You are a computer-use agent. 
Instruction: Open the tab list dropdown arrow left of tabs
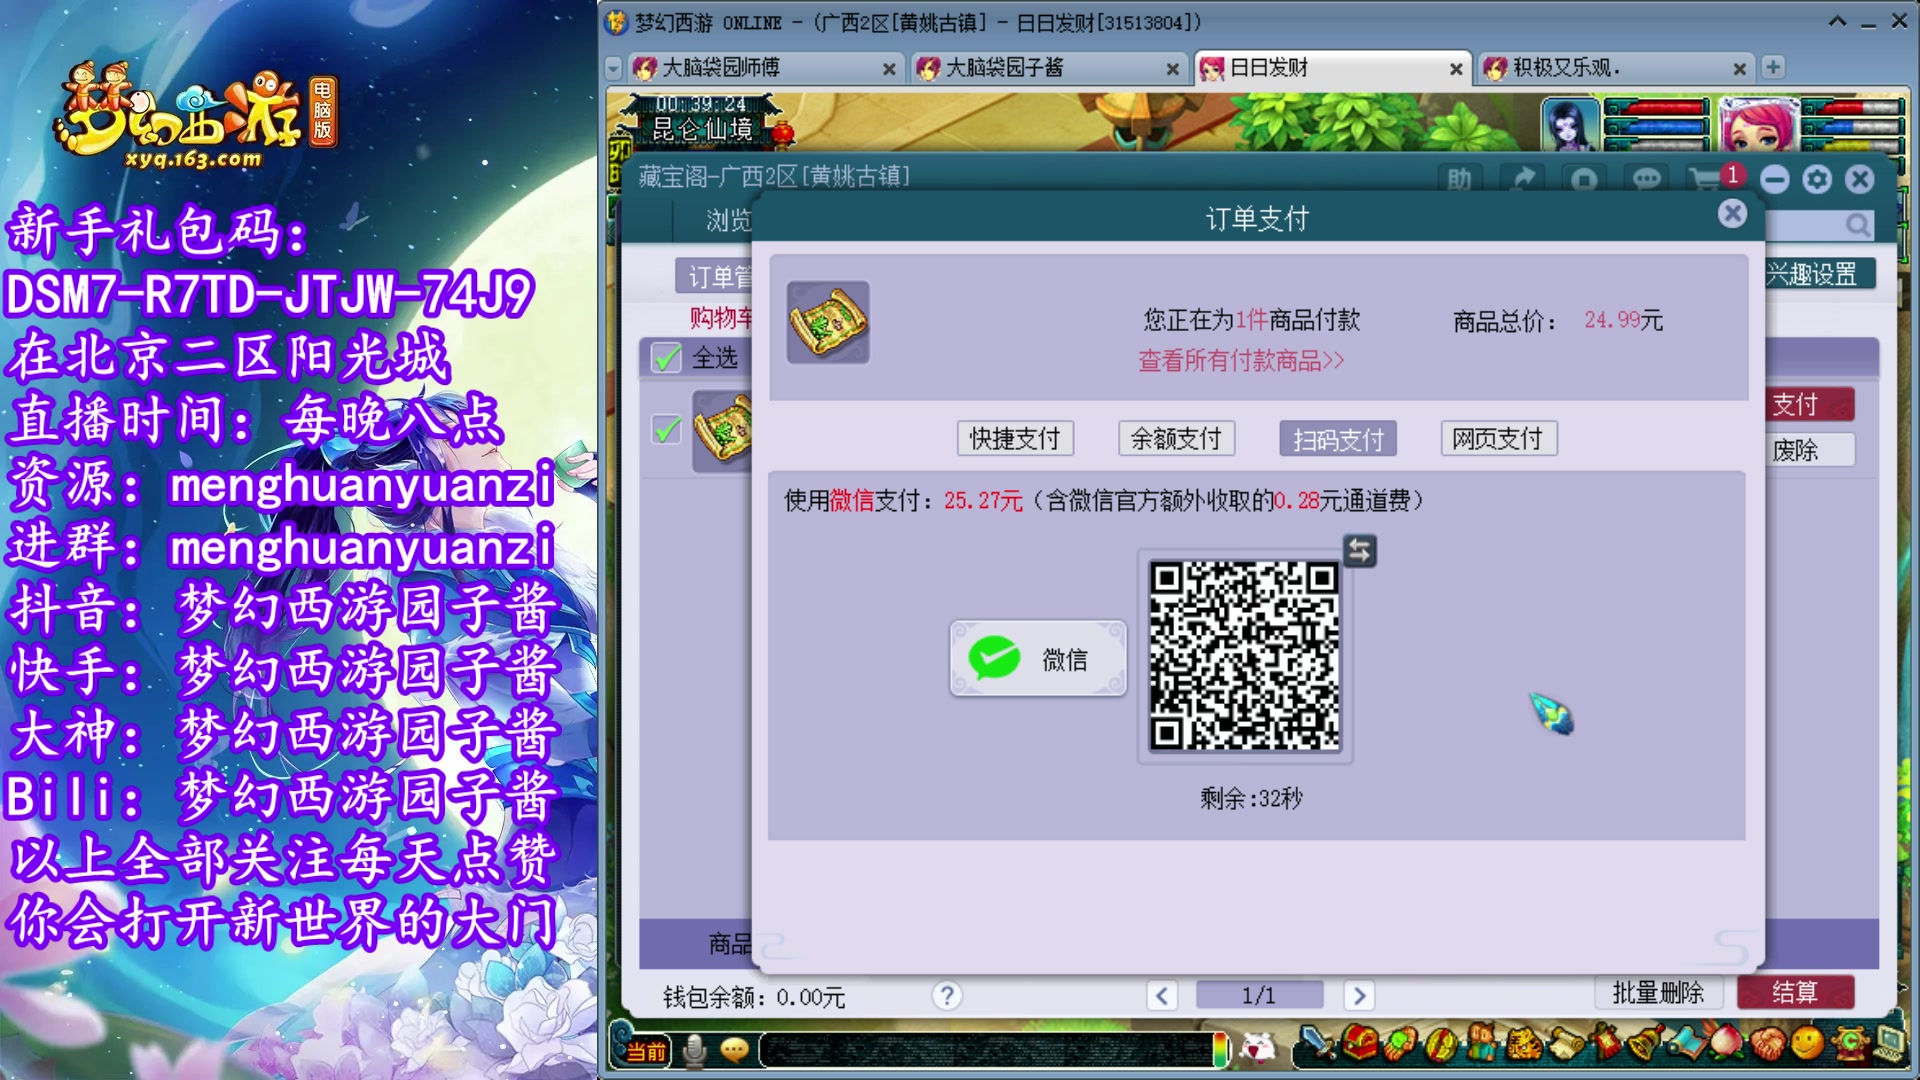point(613,68)
